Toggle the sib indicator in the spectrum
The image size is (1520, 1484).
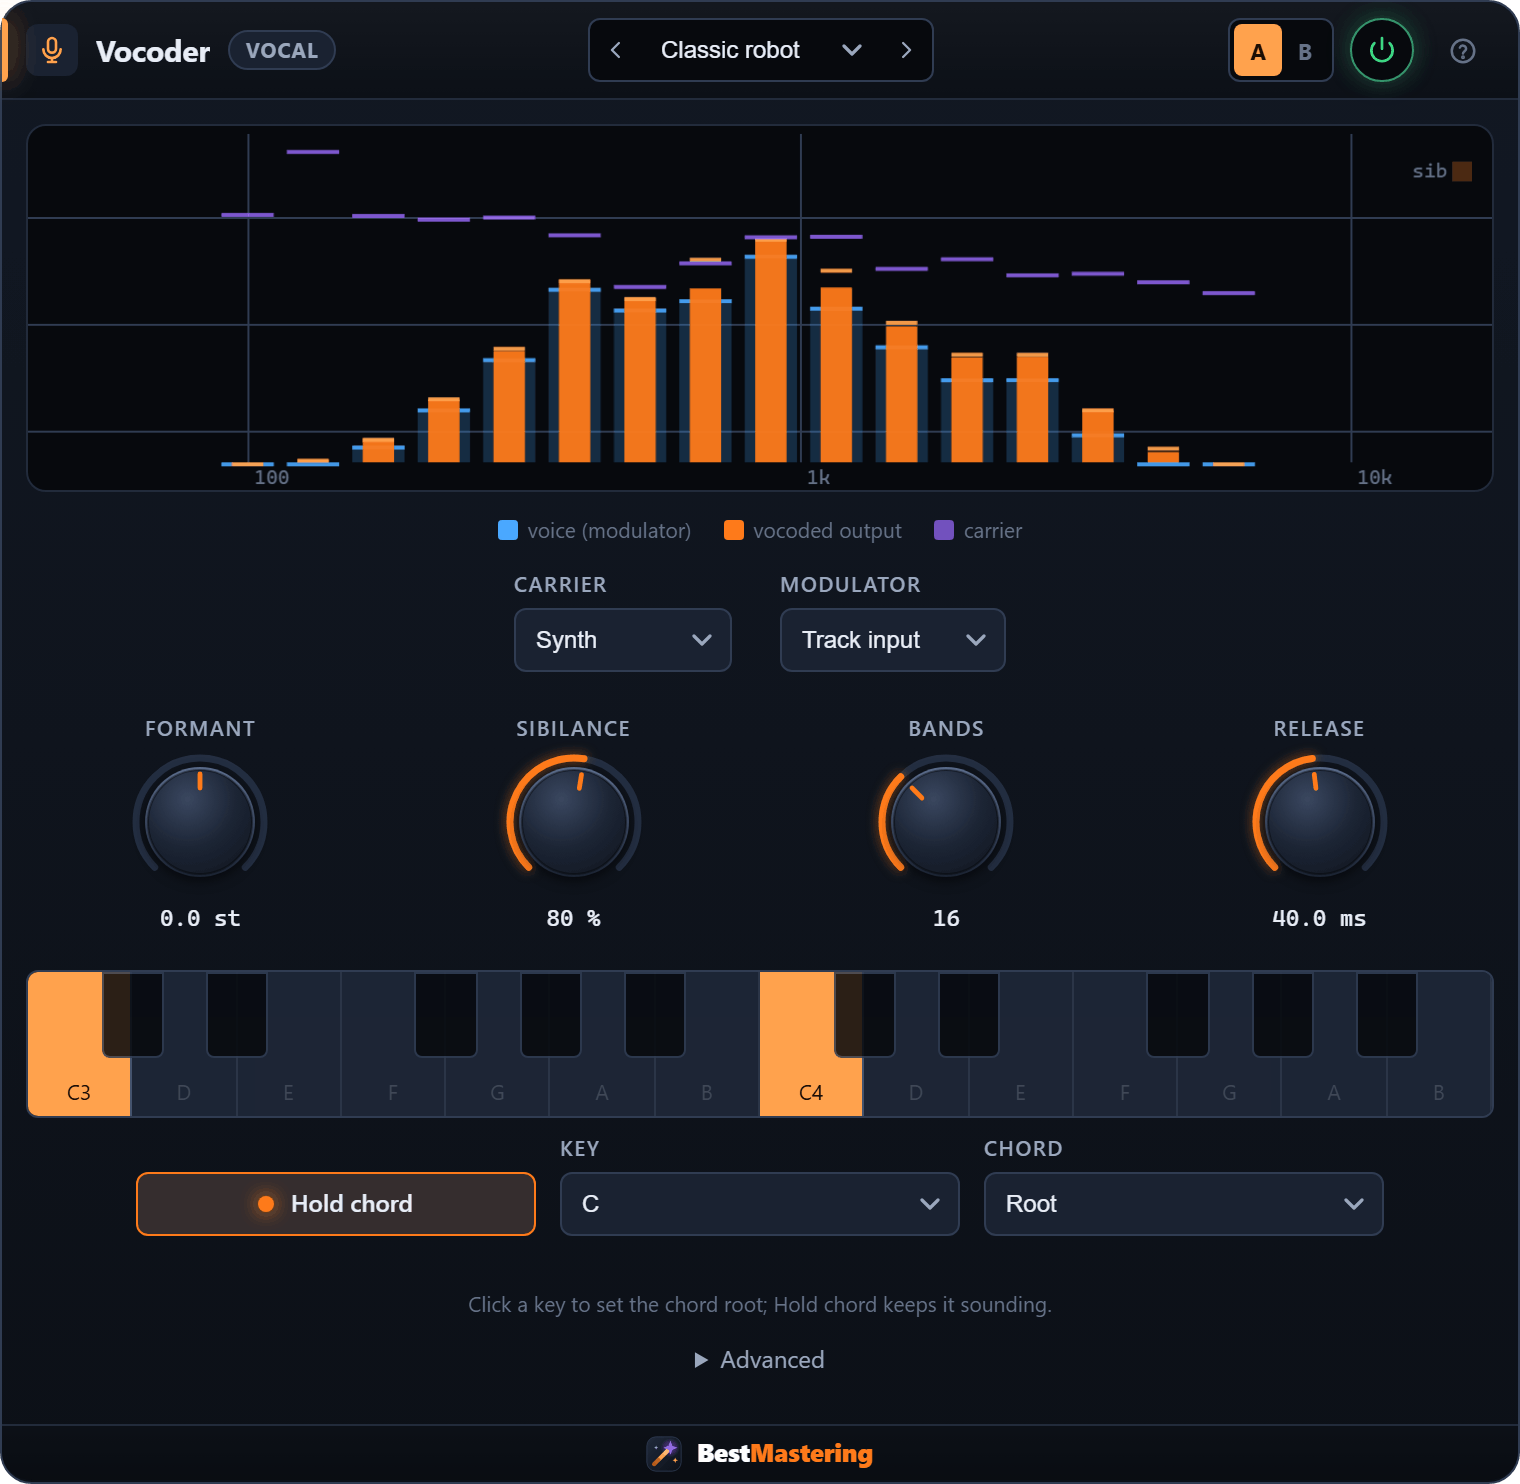1461,171
